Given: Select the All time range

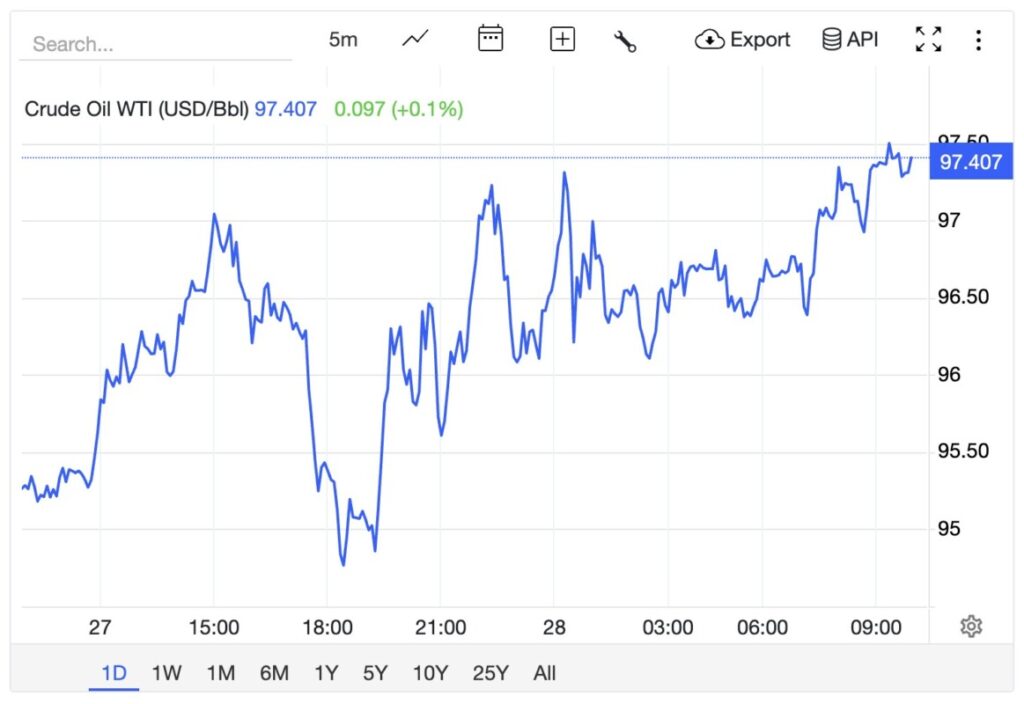Looking at the screenshot, I should point(544,673).
